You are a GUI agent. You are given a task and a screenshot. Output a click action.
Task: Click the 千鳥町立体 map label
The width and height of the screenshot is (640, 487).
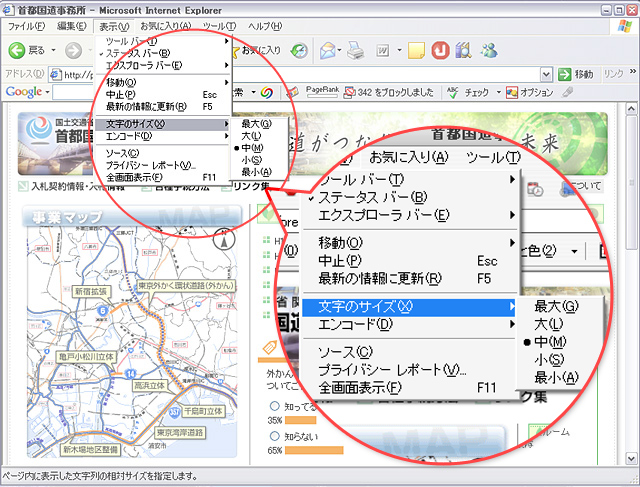click(203, 411)
